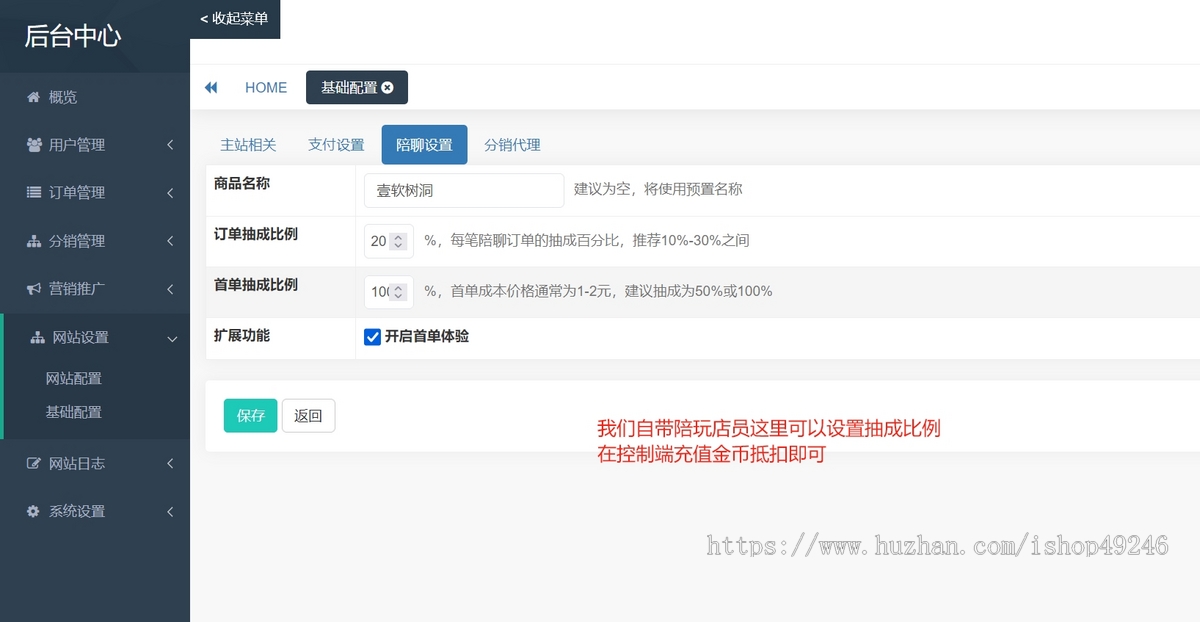Open the 分销管理 menu item

tap(95, 241)
